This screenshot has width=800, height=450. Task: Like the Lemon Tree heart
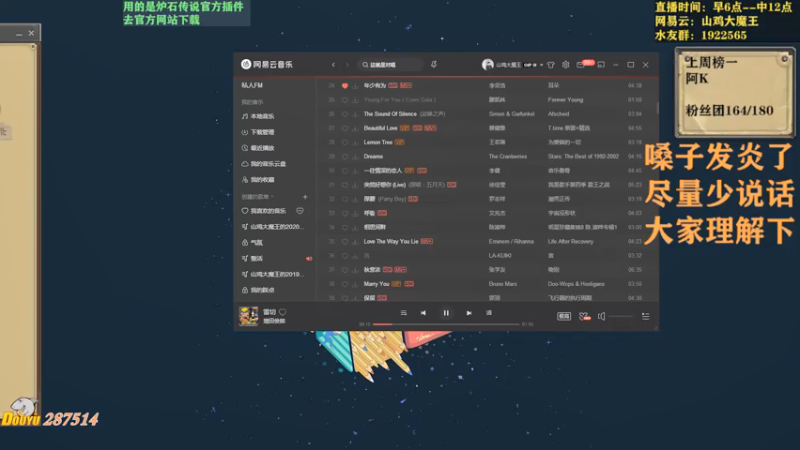click(345, 142)
